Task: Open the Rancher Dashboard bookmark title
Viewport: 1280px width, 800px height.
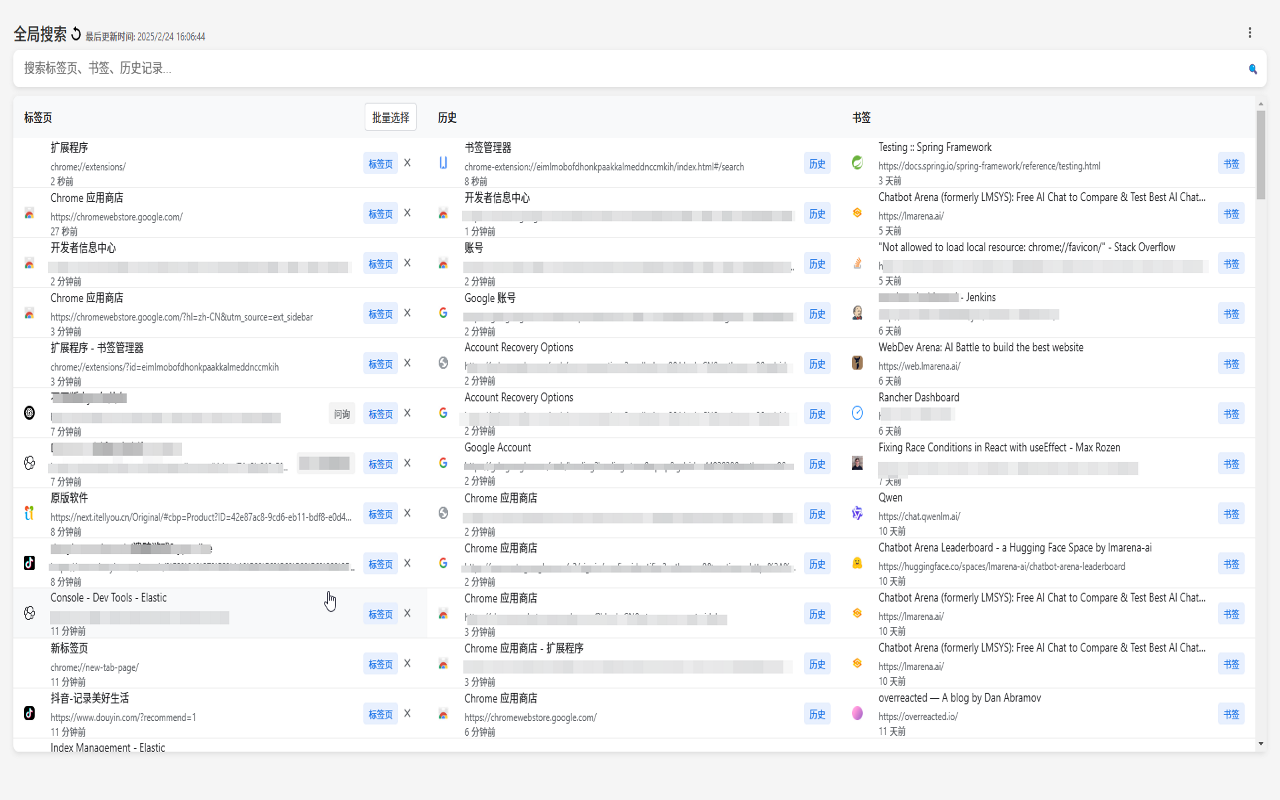Action: click(x=919, y=398)
